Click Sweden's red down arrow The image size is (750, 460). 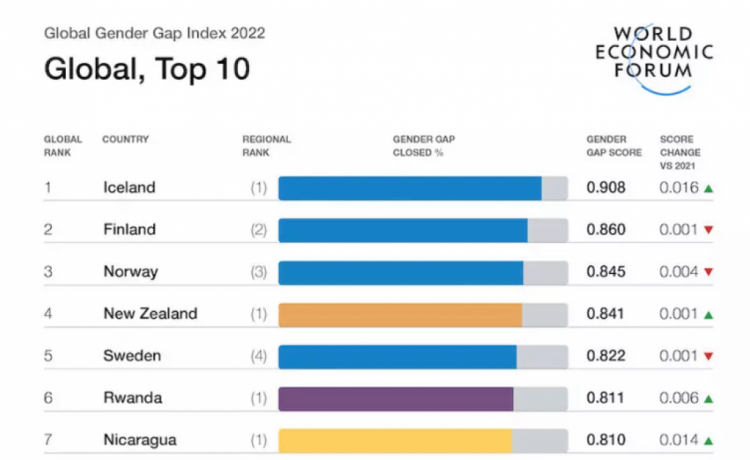pyautogui.click(x=709, y=356)
